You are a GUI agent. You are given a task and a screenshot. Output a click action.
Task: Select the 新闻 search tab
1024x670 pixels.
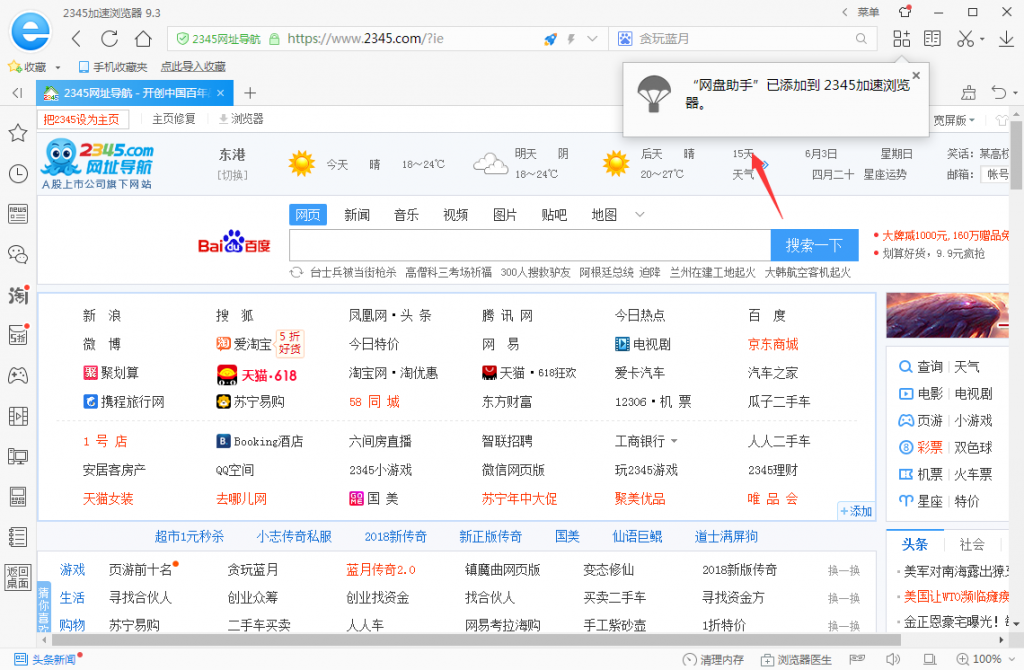(357, 215)
